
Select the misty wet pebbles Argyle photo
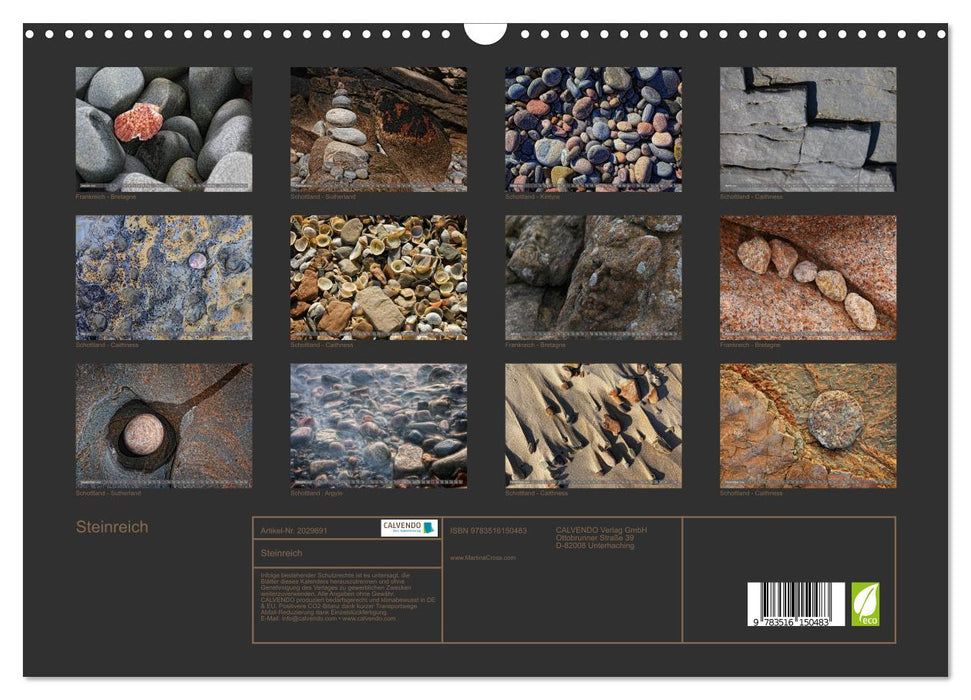(378, 425)
